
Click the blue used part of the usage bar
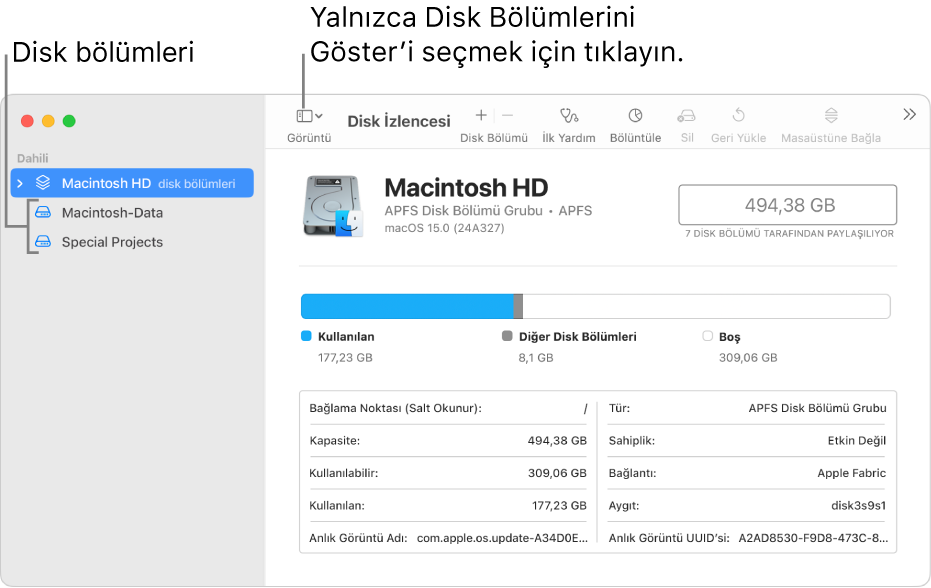[407, 306]
